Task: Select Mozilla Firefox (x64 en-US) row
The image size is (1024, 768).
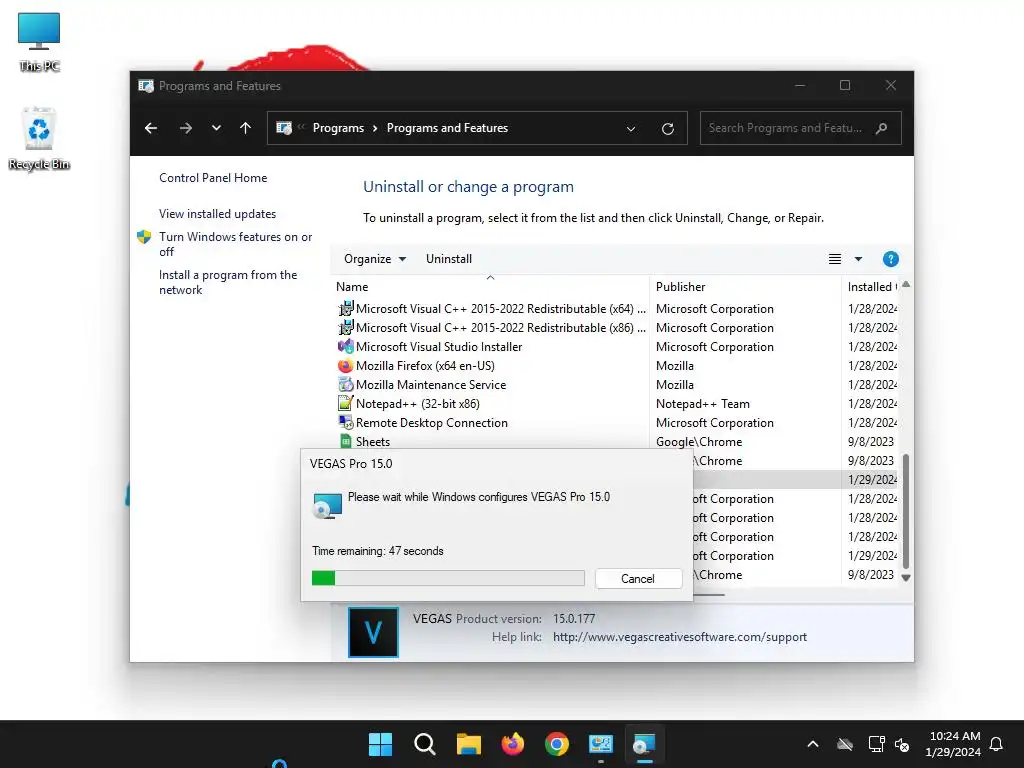Action: (x=425, y=366)
